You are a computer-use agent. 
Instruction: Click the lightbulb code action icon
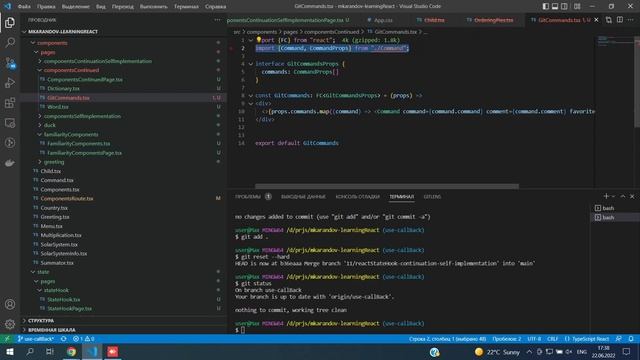click(258, 40)
